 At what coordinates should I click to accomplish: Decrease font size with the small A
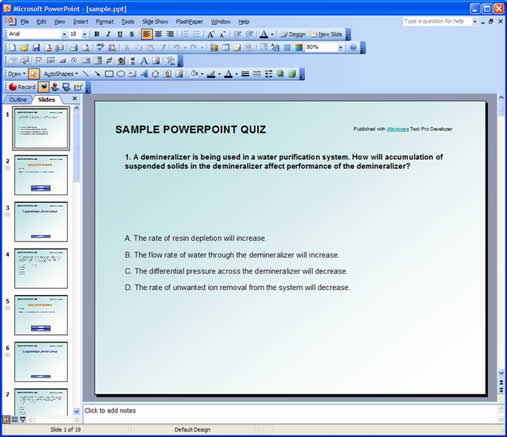click(x=223, y=34)
